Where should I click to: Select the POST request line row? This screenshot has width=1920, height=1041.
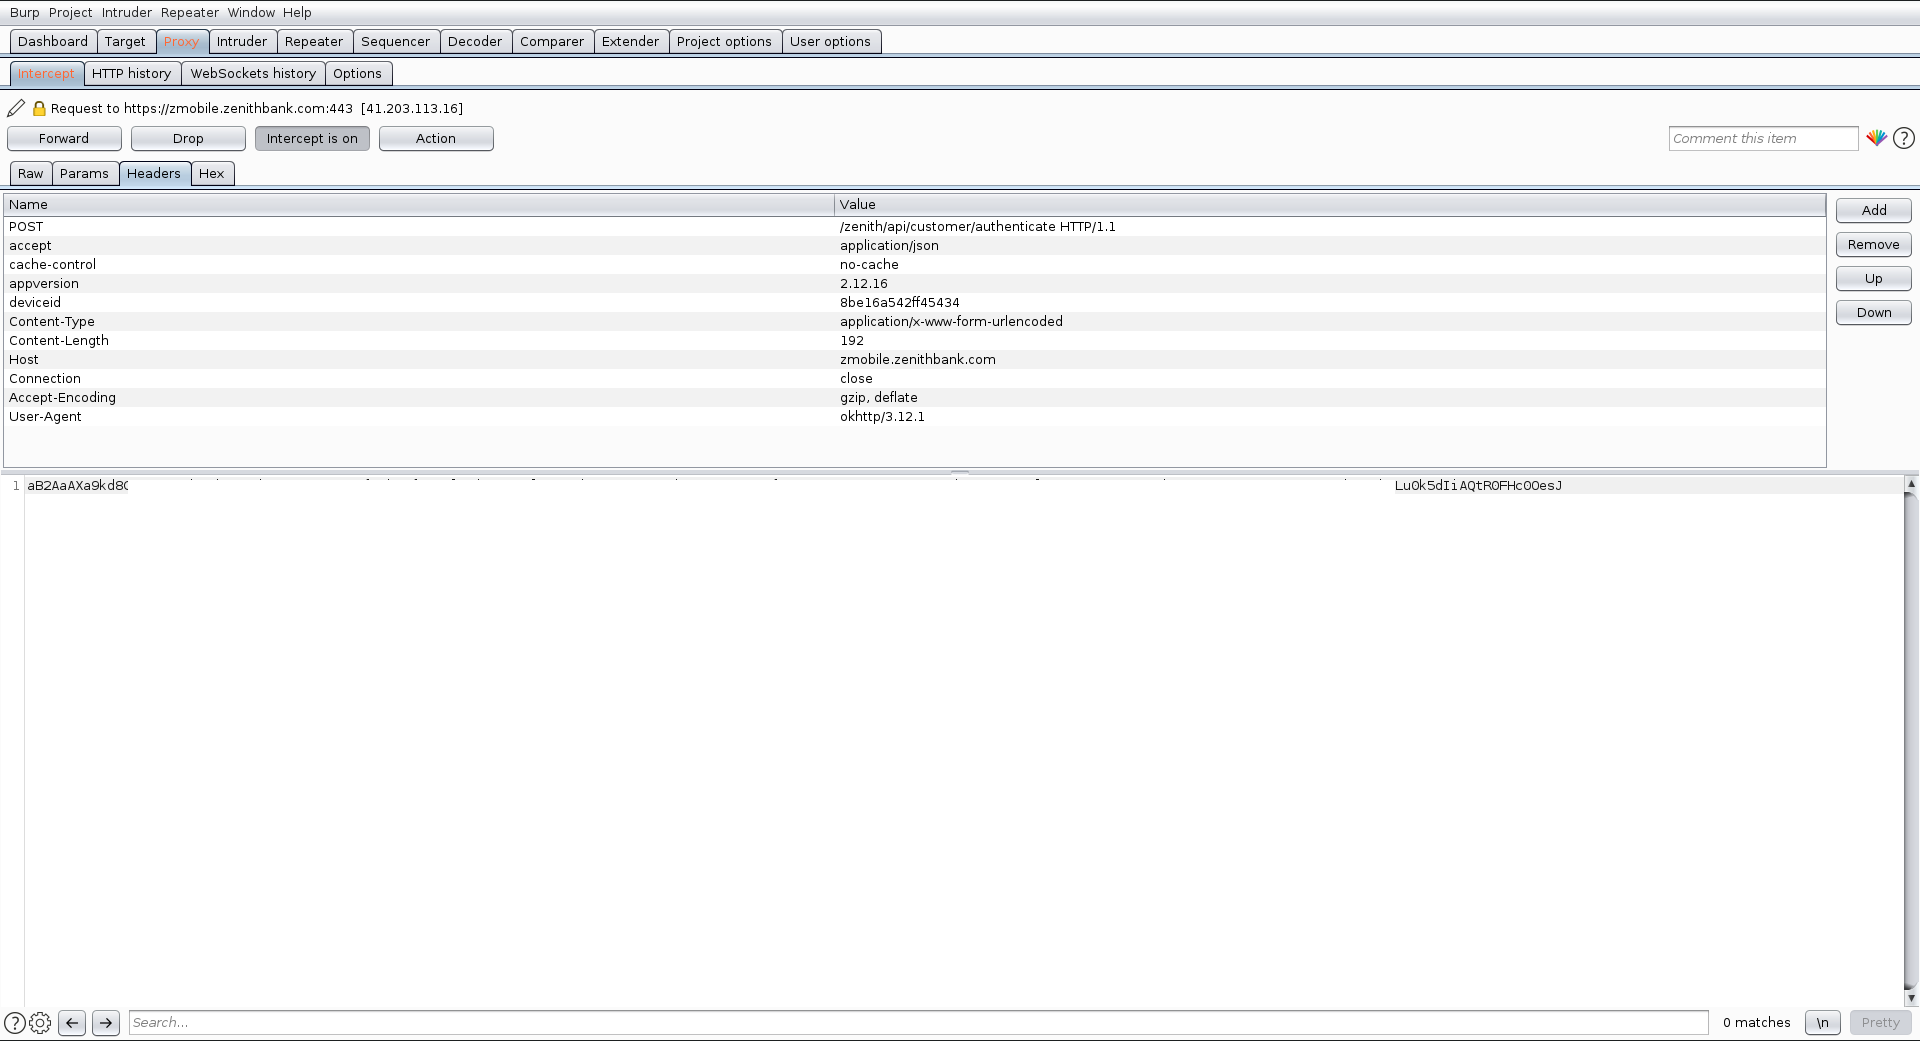point(915,226)
